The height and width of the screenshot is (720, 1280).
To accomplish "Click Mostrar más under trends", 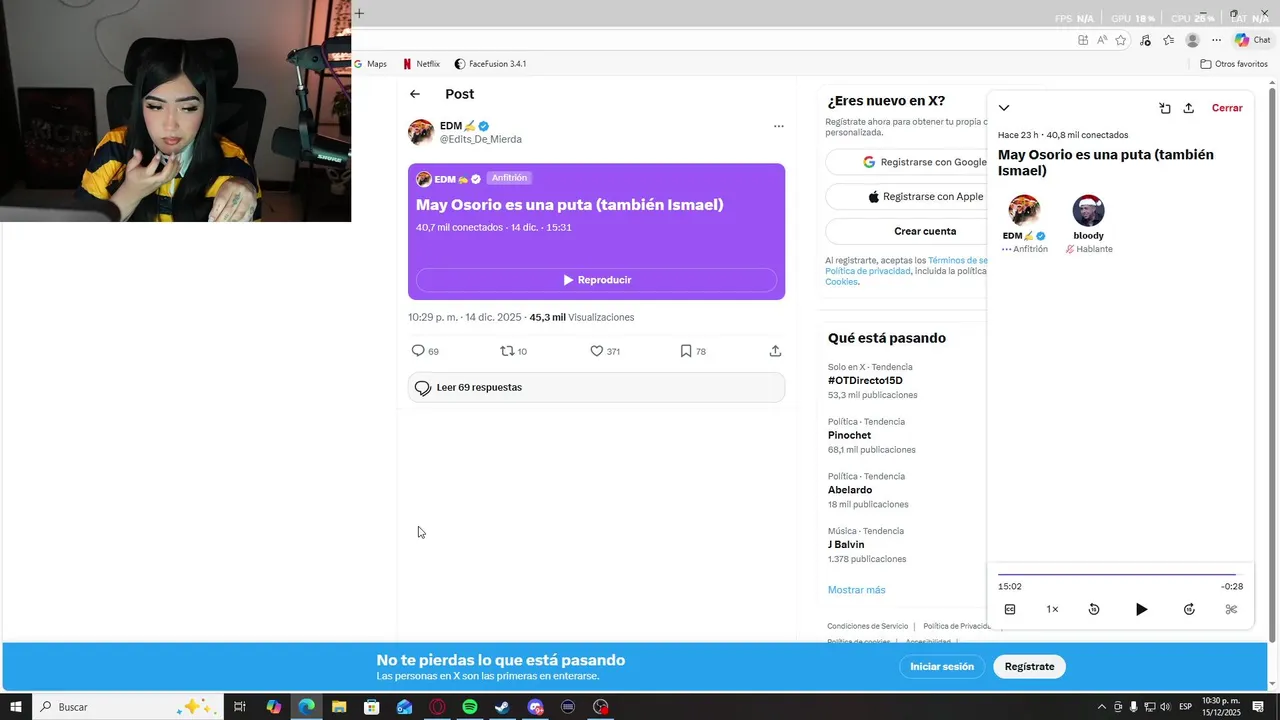I will coord(856,590).
